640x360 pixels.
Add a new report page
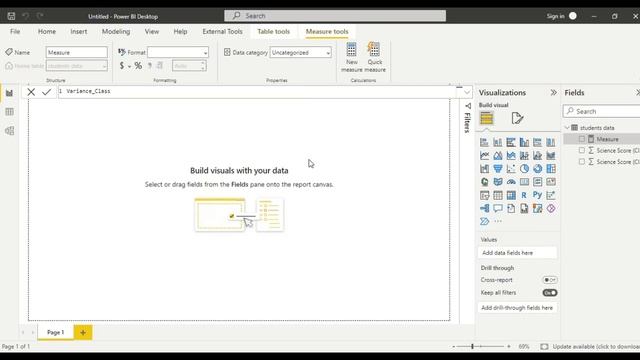click(x=83, y=333)
